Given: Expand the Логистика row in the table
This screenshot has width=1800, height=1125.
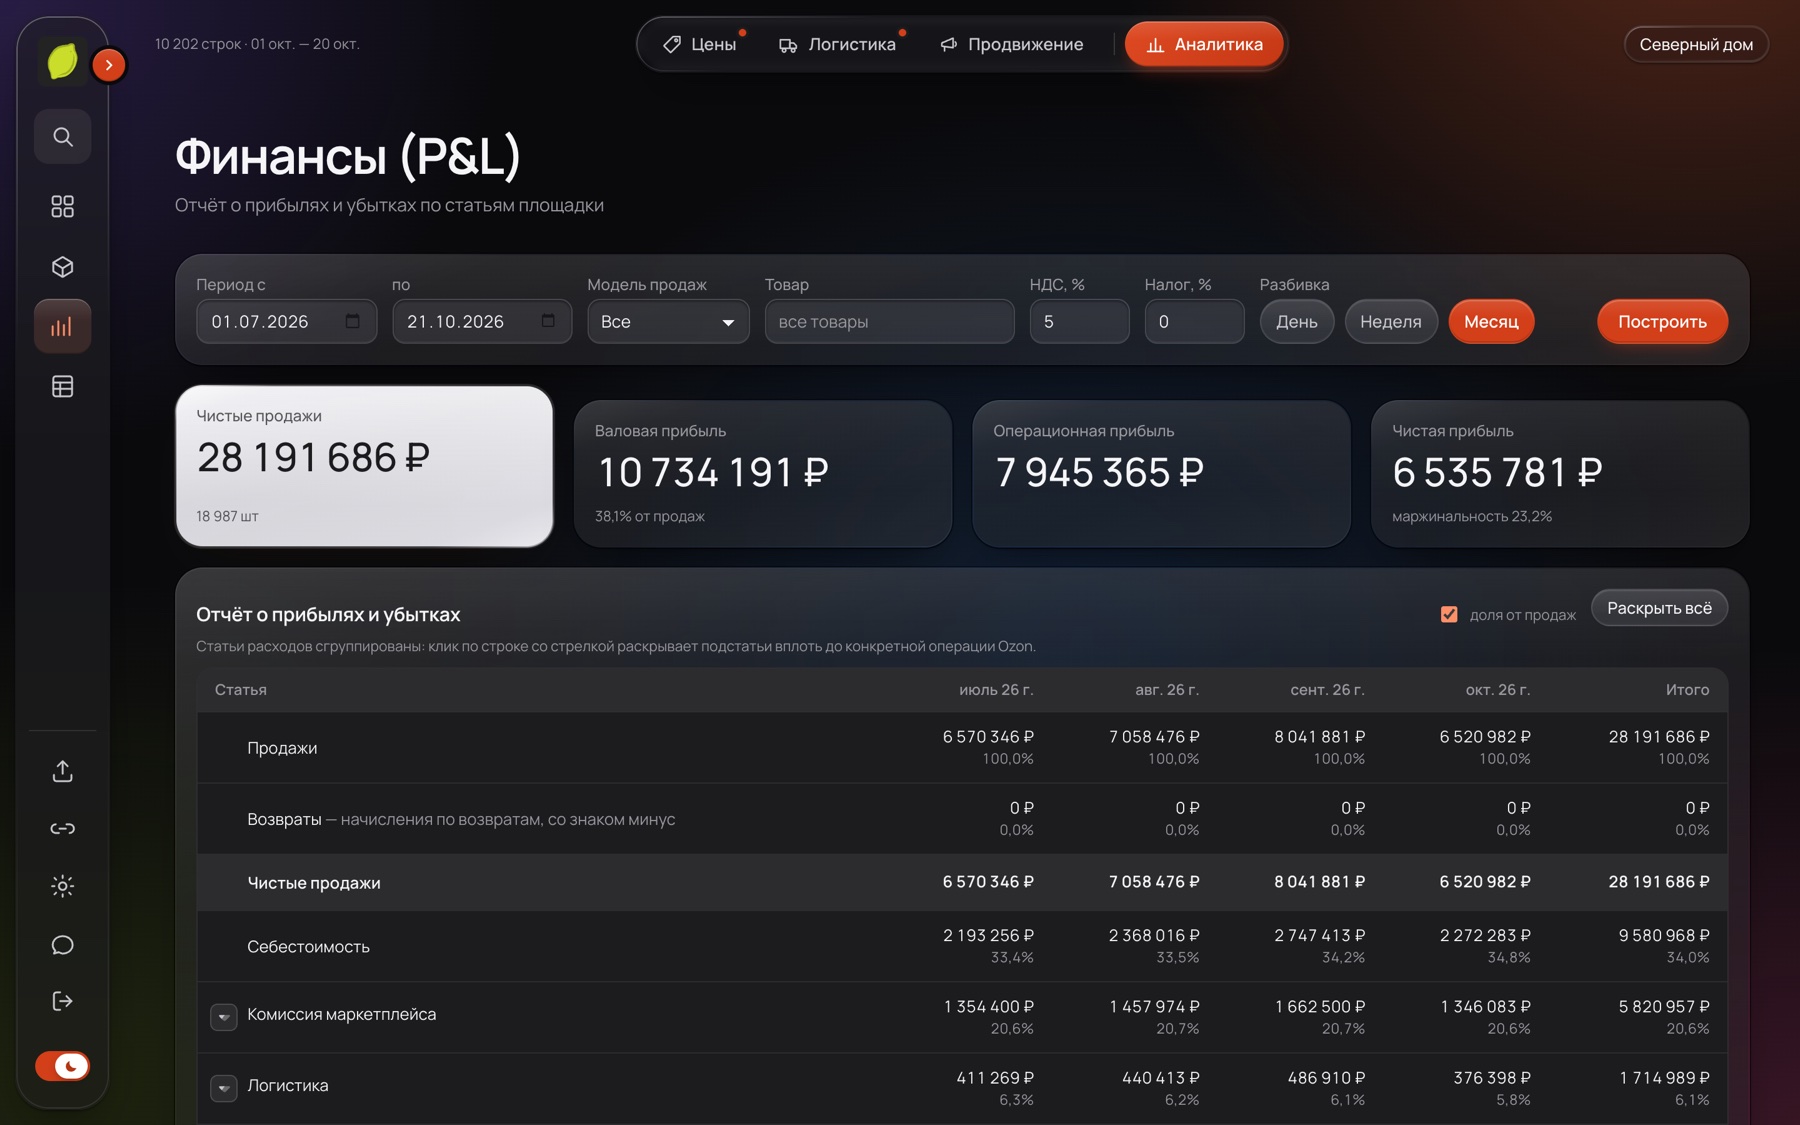Looking at the screenshot, I should point(224,1087).
